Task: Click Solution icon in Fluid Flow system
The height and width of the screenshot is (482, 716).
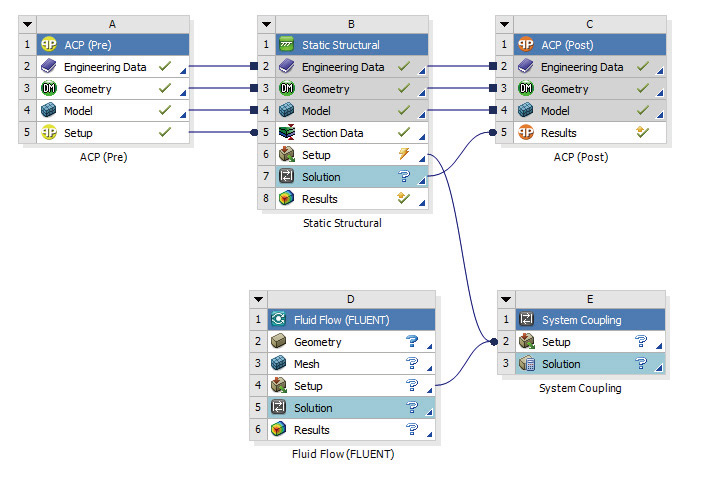Action: click(279, 407)
